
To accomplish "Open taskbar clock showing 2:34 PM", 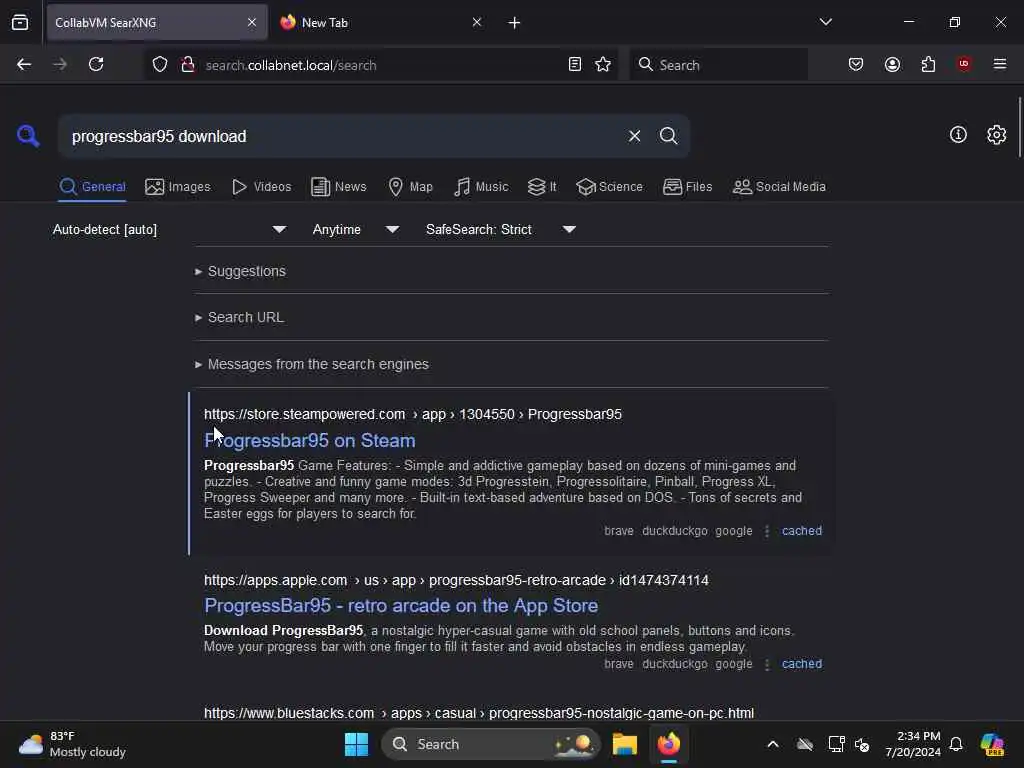I will coord(913,744).
